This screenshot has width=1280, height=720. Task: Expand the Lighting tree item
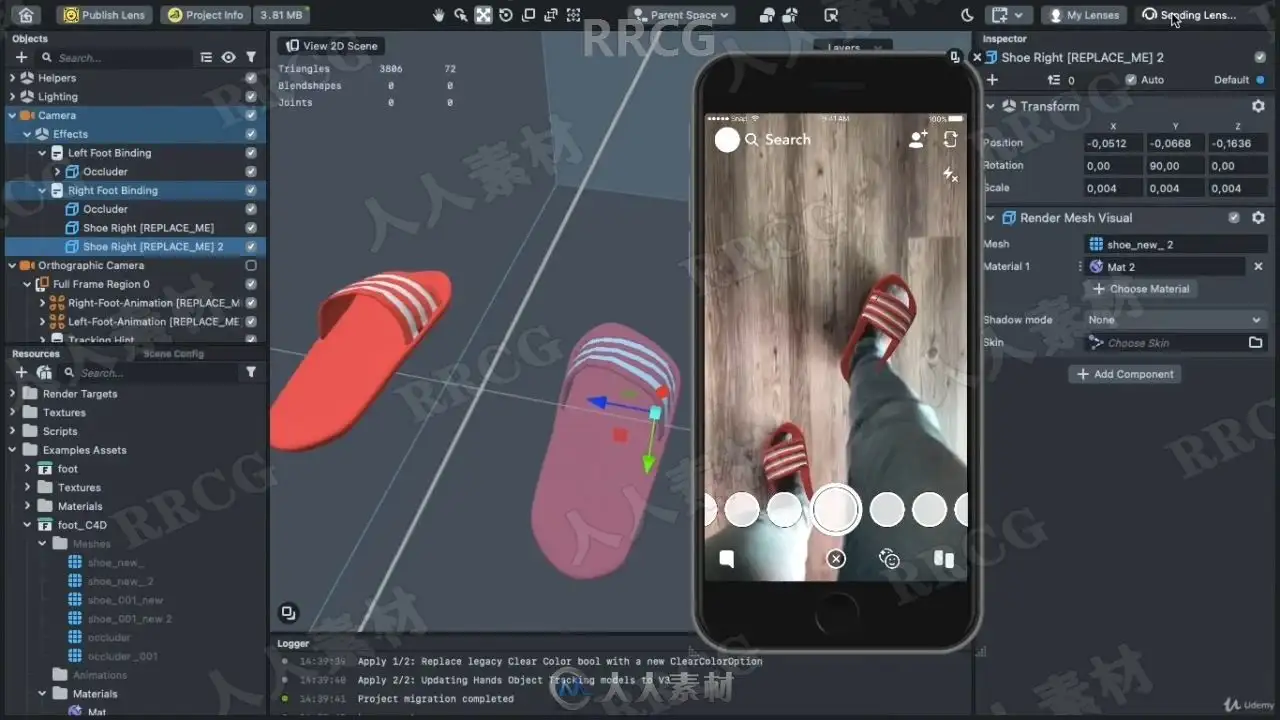coord(12,97)
